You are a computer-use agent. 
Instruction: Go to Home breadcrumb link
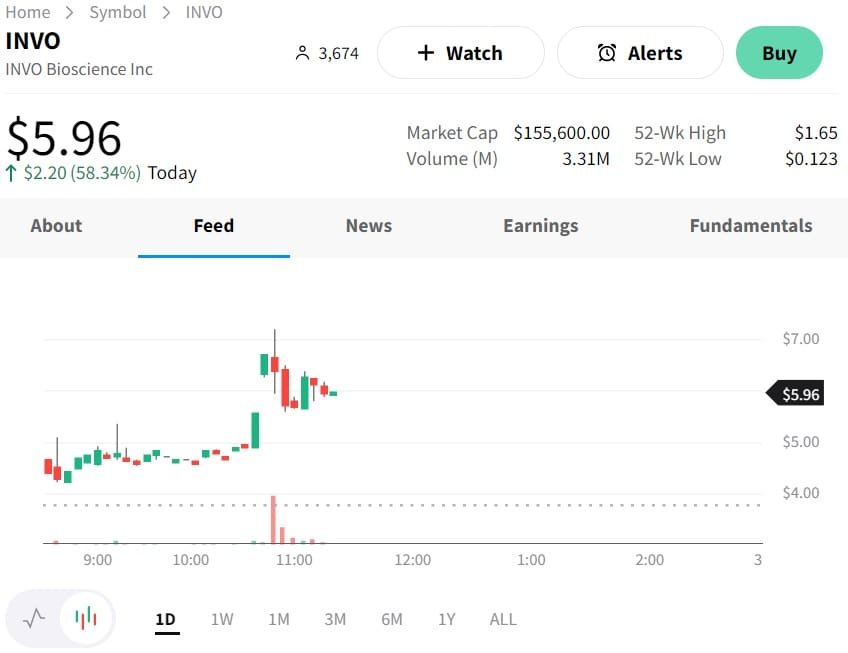tap(27, 12)
